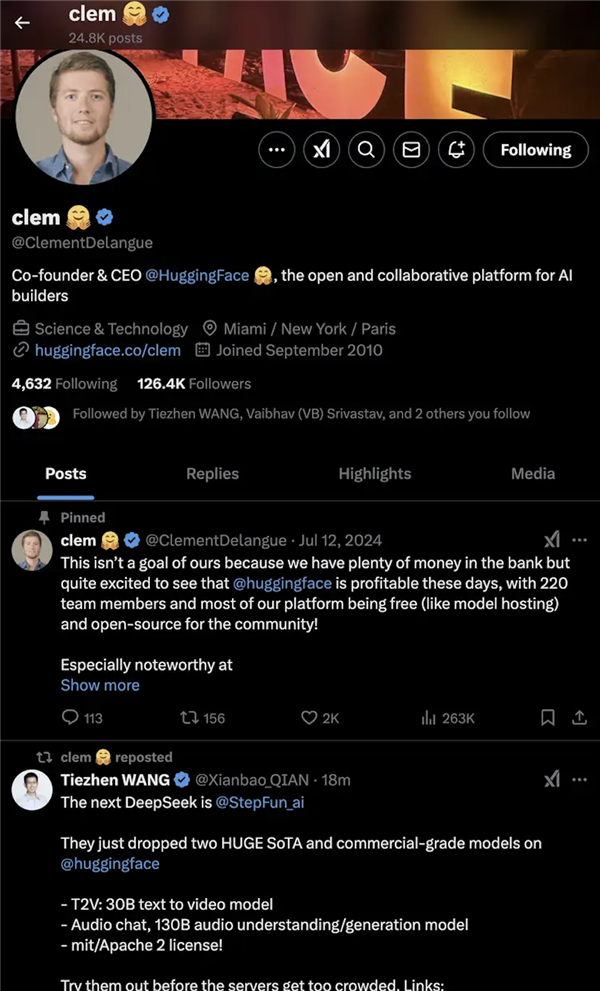Open clem's large profile photo
This screenshot has height=991, width=600.
[84, 117]
